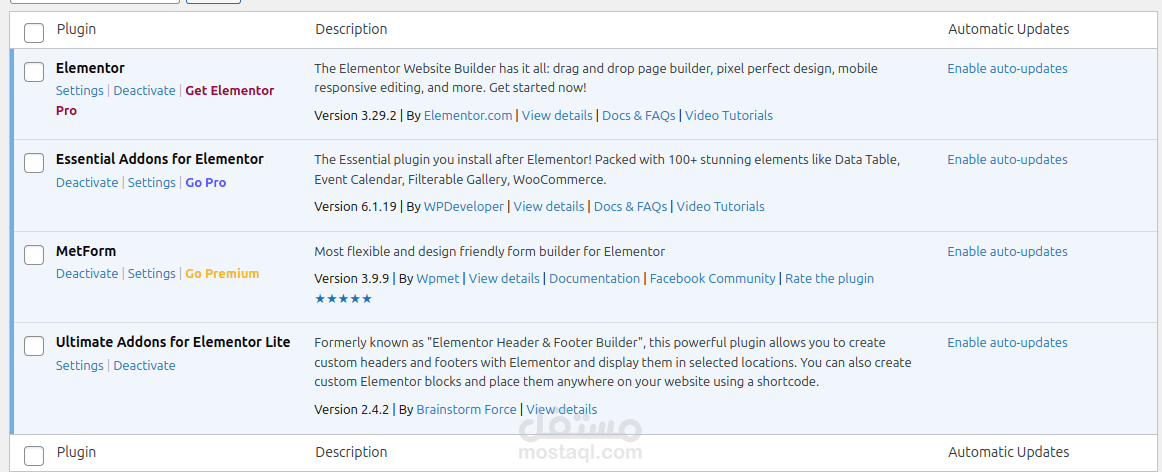The height and width of the screenshot is (472, 1162).
Task: Click the Essential Addons for Elementor title
Action: pyautogui.click(x=159, y=159)
